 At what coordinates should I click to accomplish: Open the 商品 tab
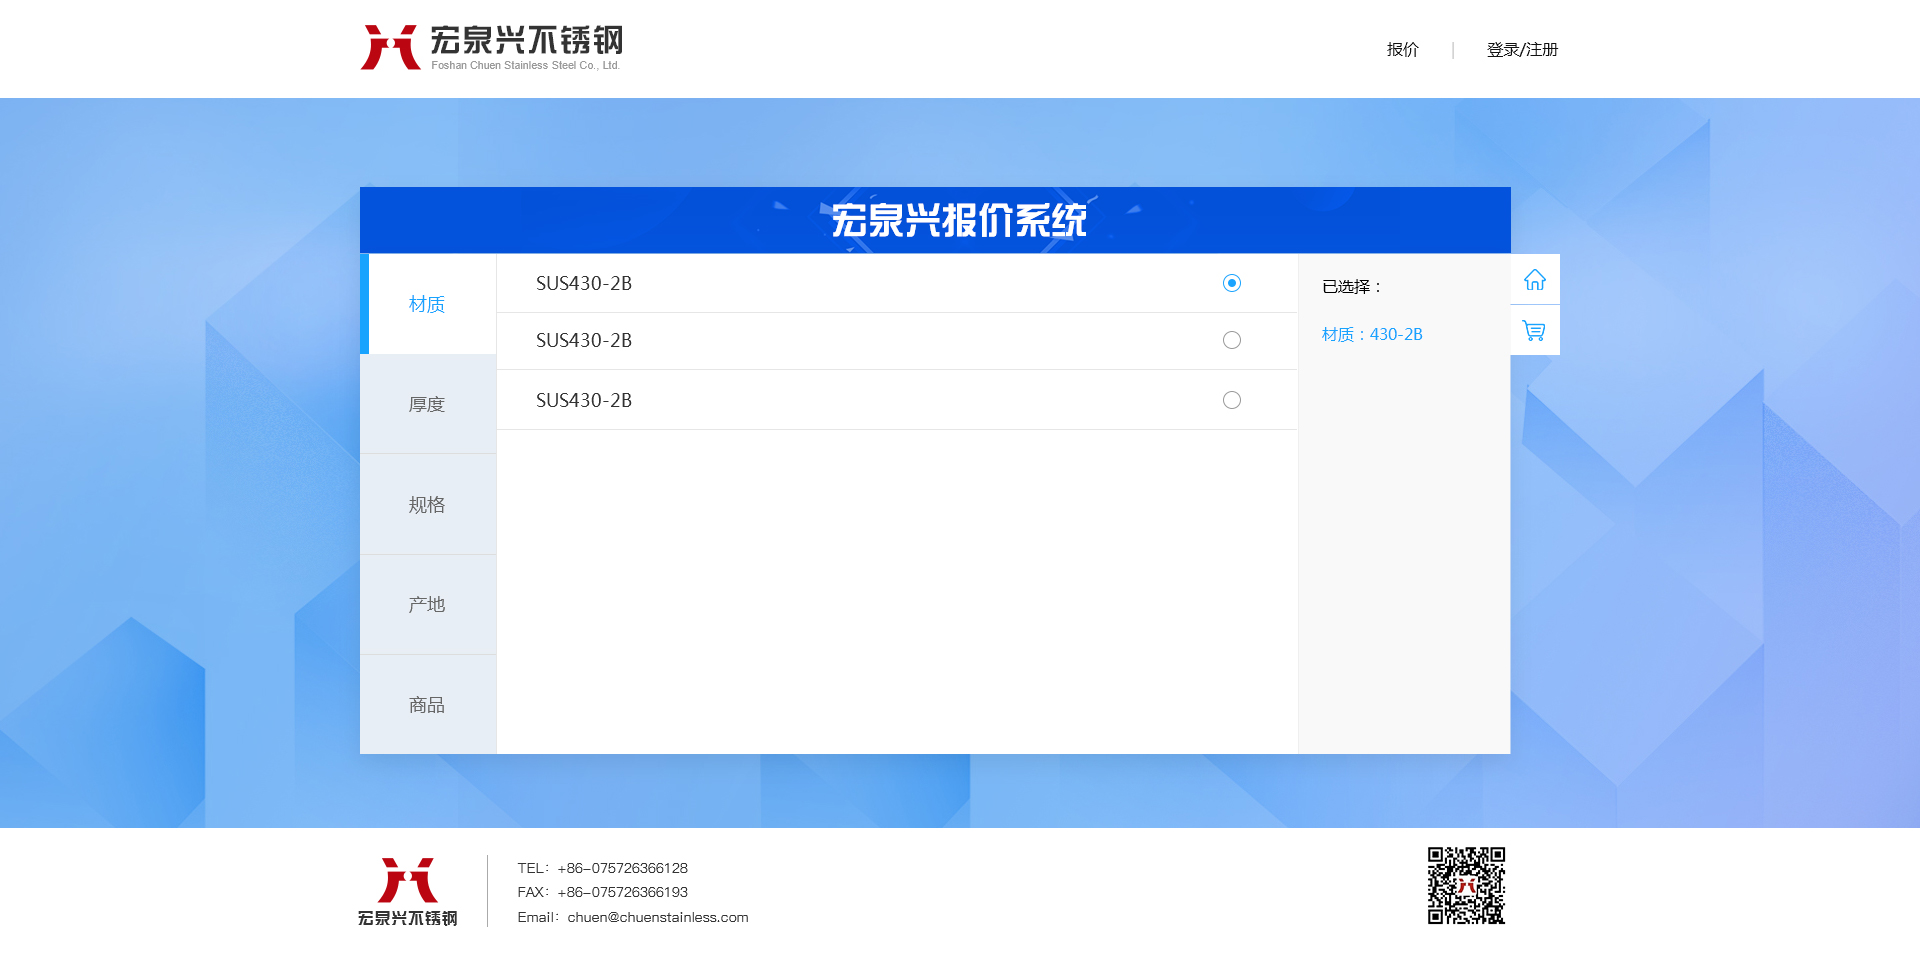427,705
